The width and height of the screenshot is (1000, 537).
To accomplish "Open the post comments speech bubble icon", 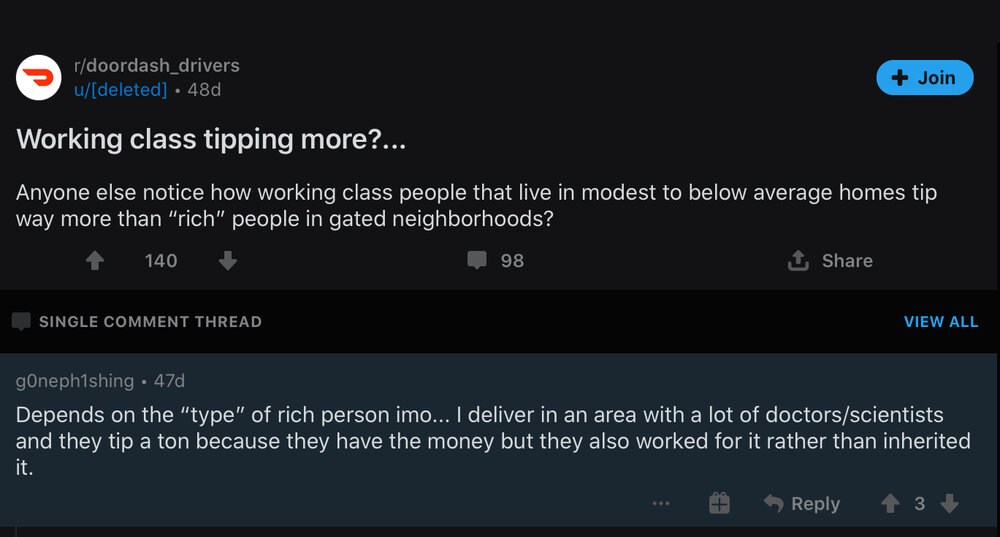I will [476, 260].
